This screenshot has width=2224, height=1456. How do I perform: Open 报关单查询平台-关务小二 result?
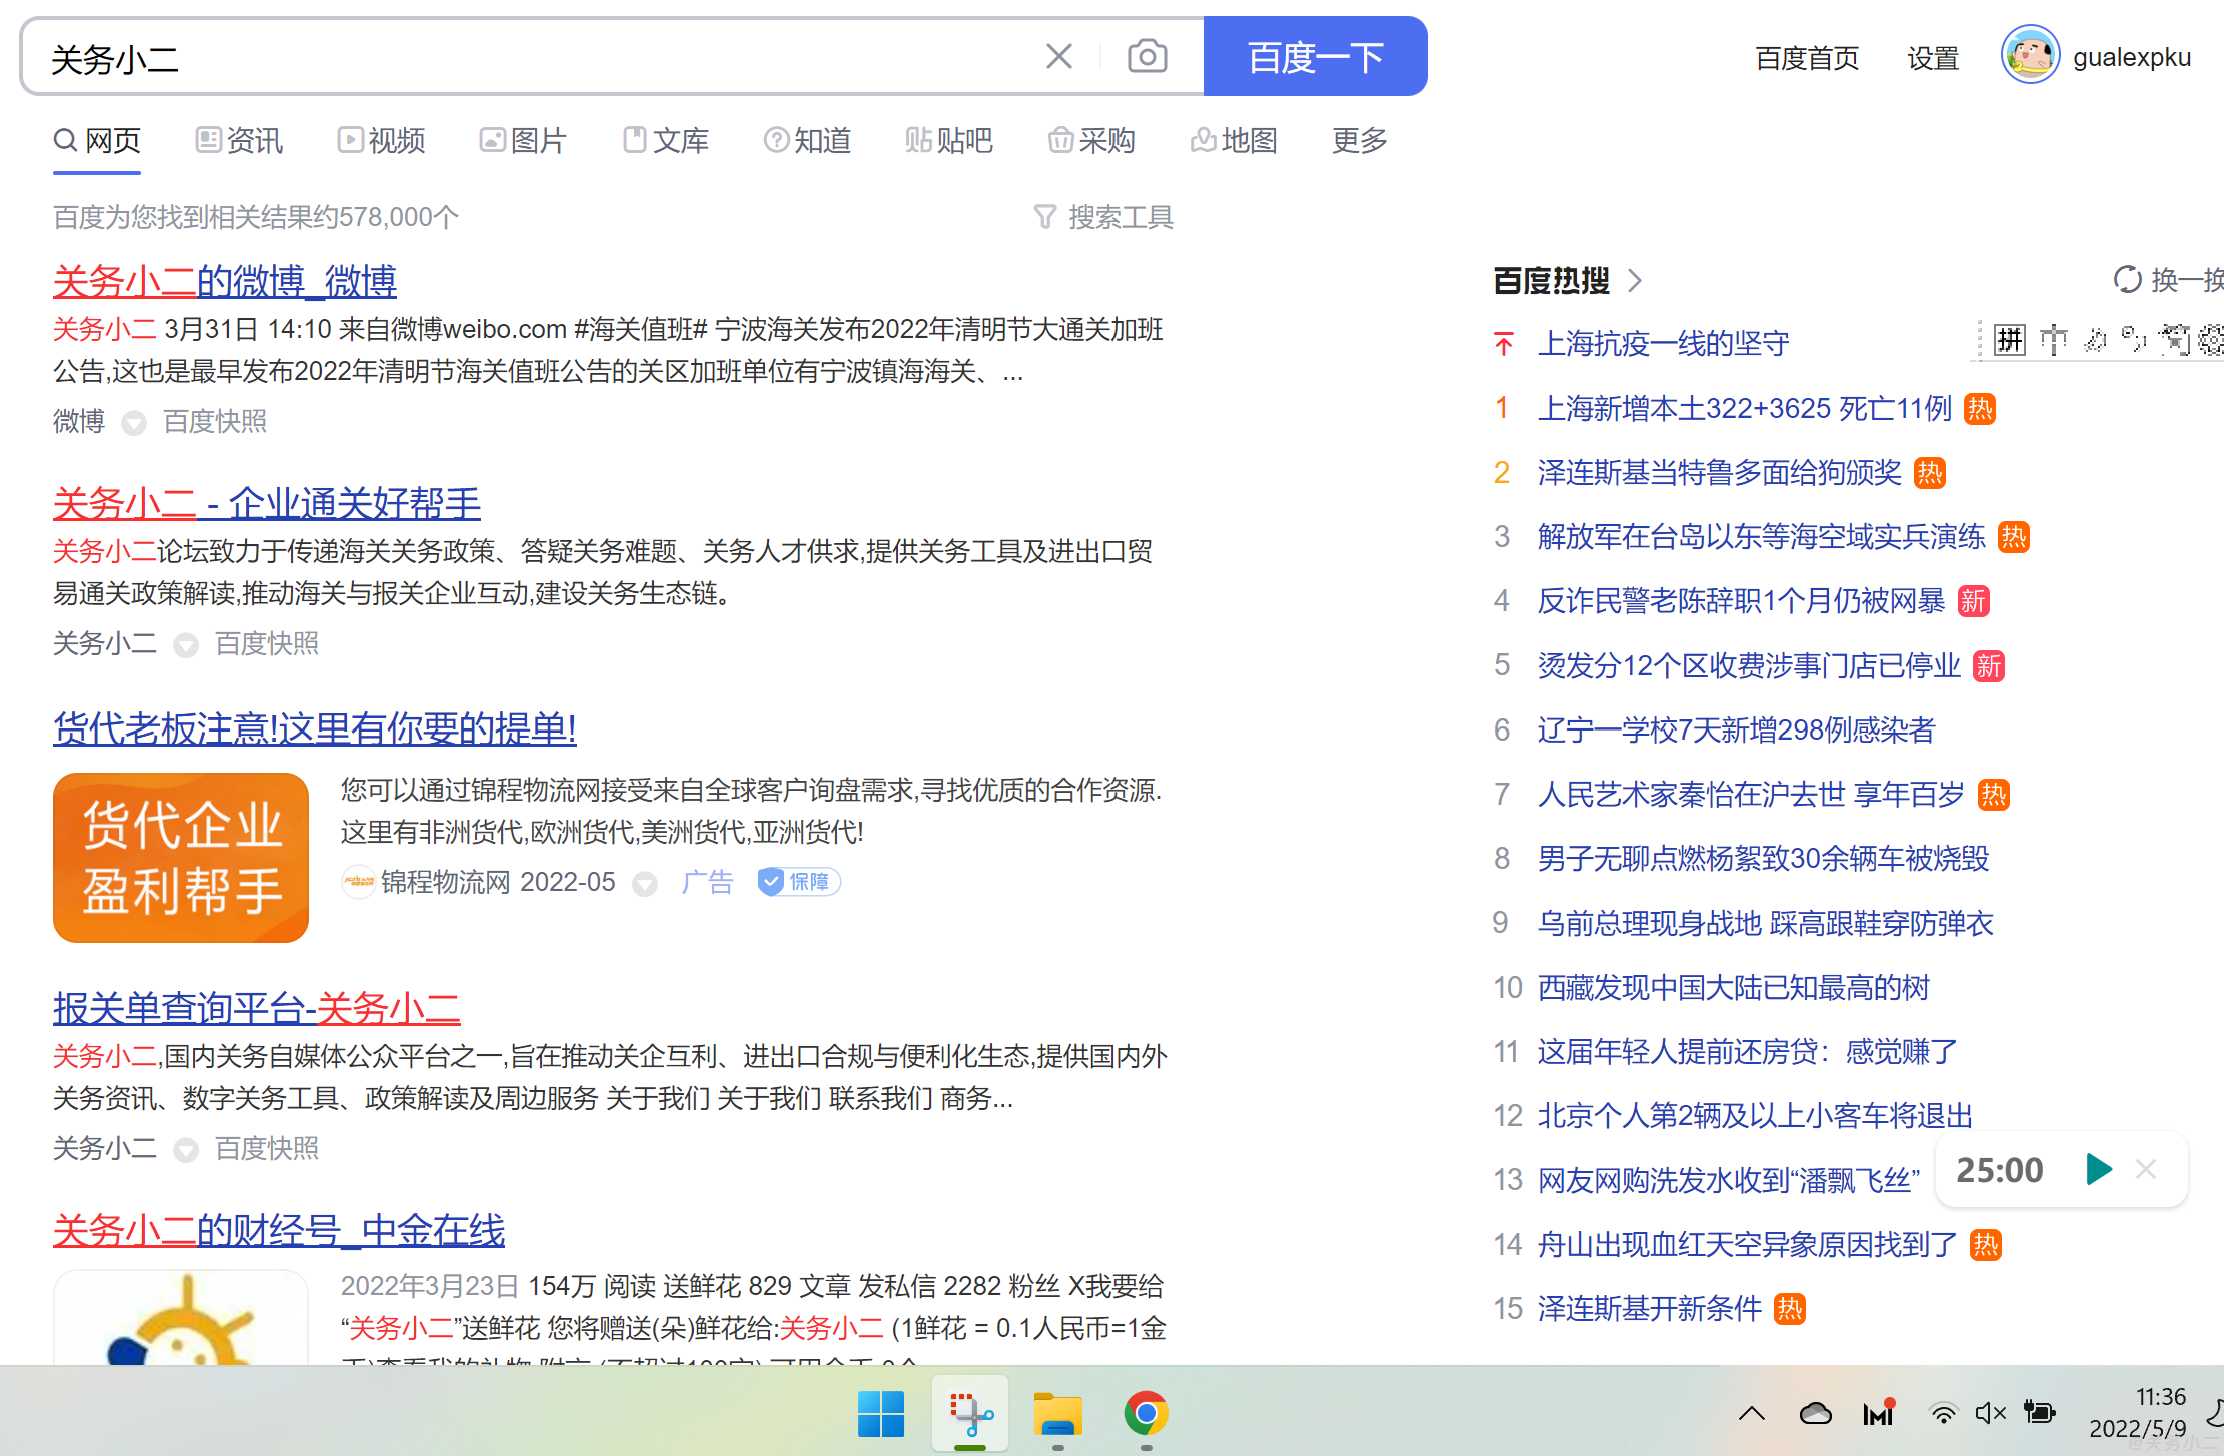pyautogui.click(x=257, y=1008)
